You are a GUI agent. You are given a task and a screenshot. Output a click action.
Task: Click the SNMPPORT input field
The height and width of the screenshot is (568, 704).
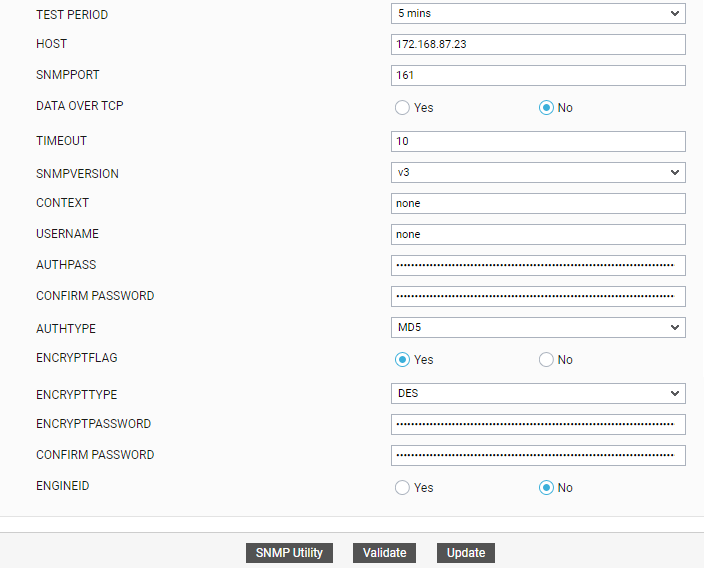tap(538, 76)
